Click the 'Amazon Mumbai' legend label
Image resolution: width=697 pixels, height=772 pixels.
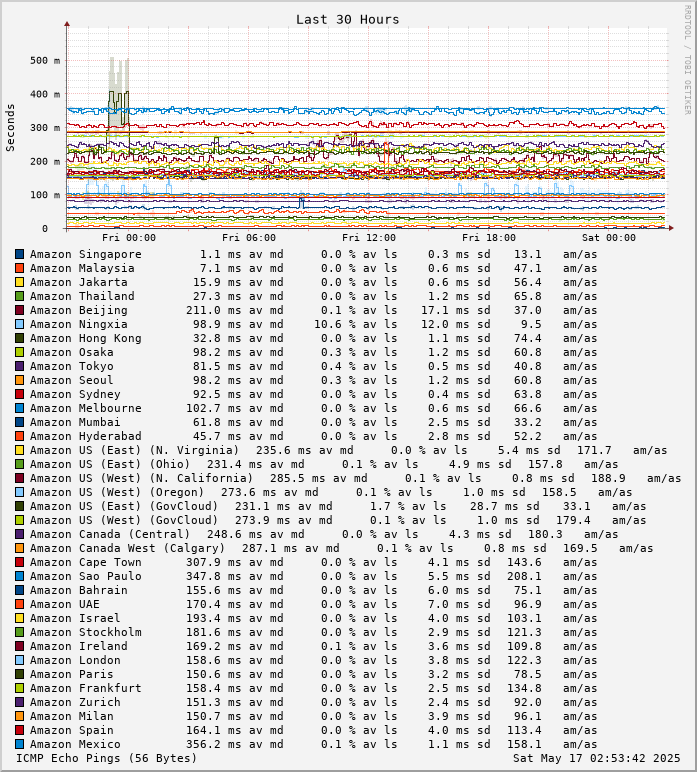pyautogui.click(x=75, y=422)
